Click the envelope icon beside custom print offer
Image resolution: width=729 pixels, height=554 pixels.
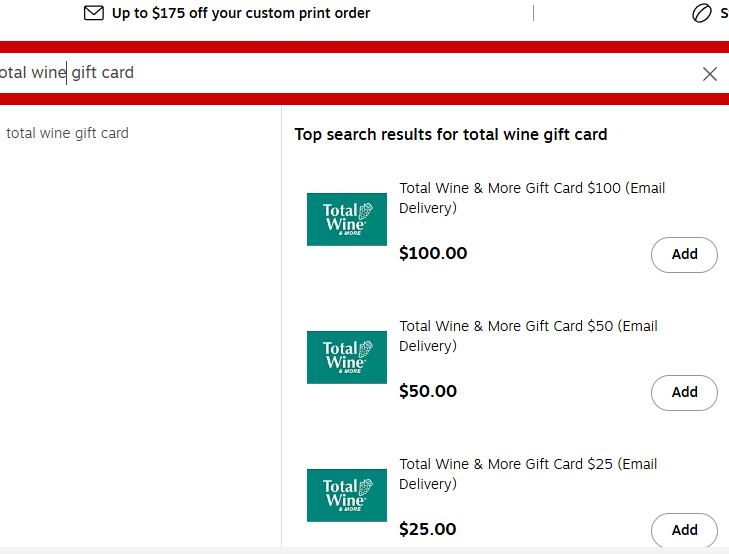pos(93,13)
